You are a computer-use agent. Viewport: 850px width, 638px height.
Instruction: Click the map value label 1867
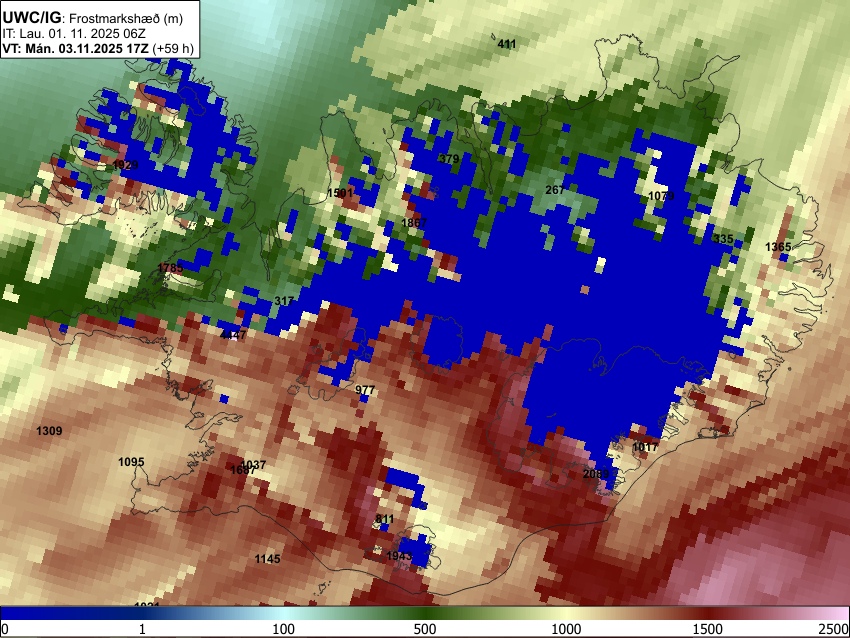coord(414,223)
